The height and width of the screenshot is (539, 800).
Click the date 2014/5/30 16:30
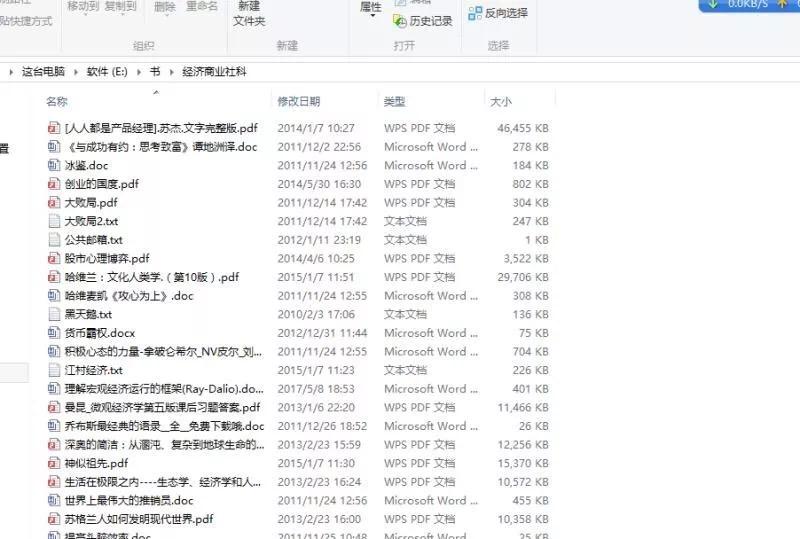point(319,184)
